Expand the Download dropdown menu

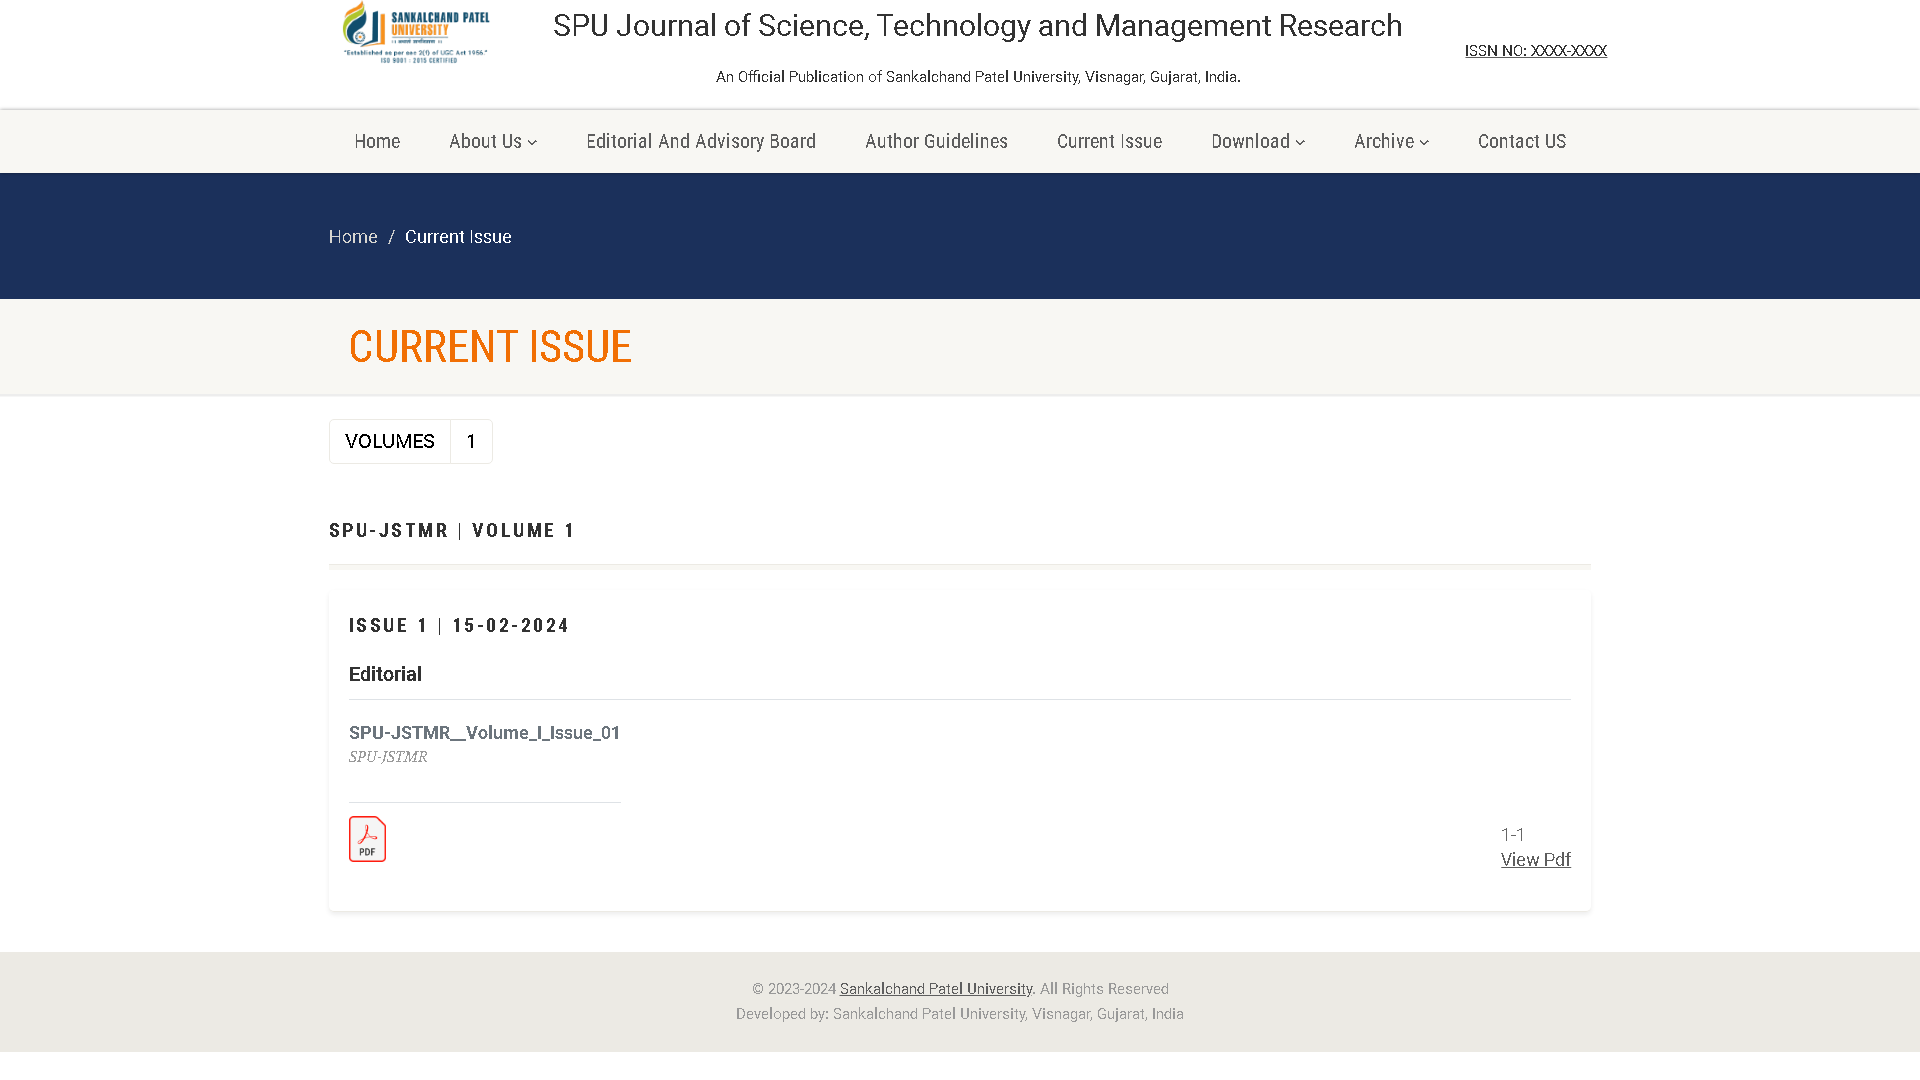pyautogui.click(x=1257, y=141)
